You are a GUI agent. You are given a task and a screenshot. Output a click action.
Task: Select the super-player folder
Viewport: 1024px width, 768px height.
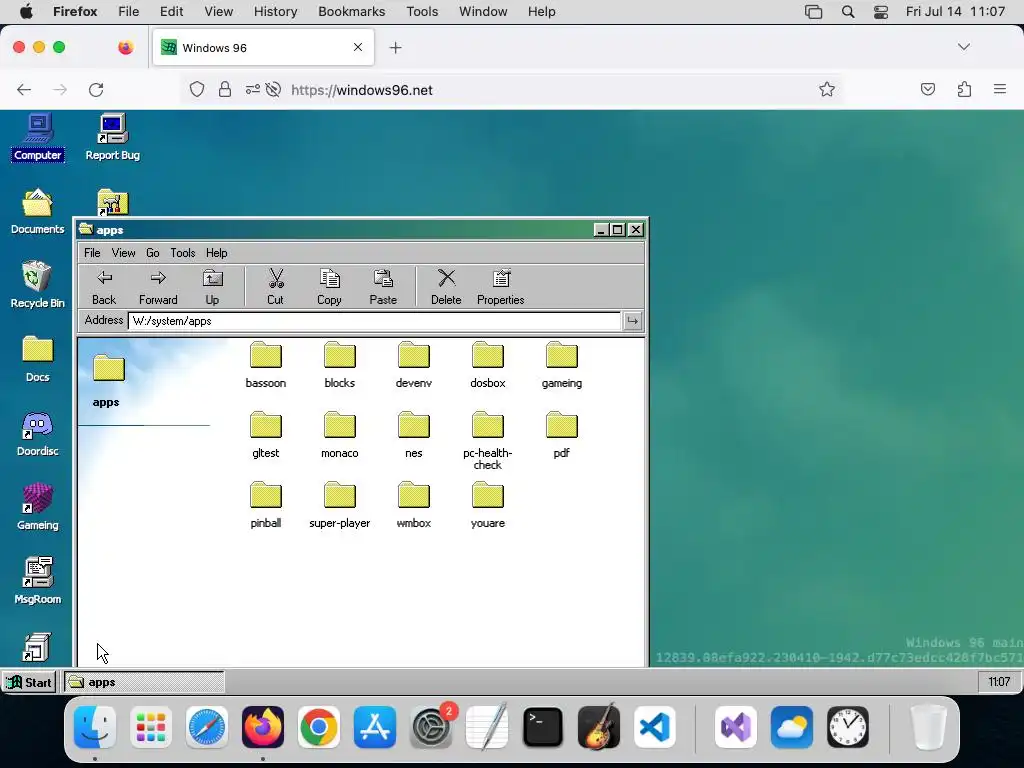(x=340, y=505)
